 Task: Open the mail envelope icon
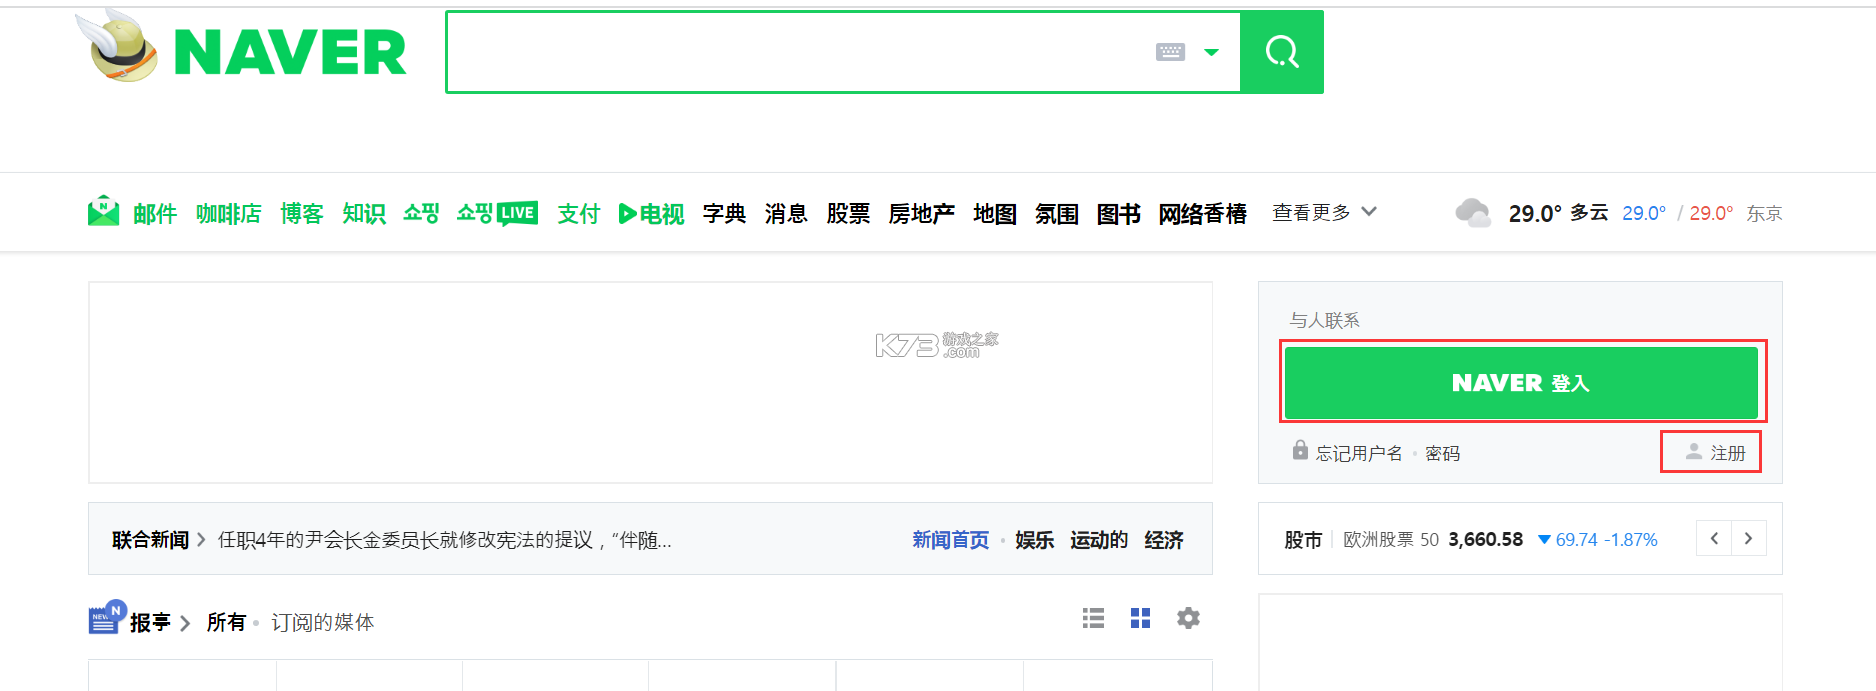(x=103, y=212)
